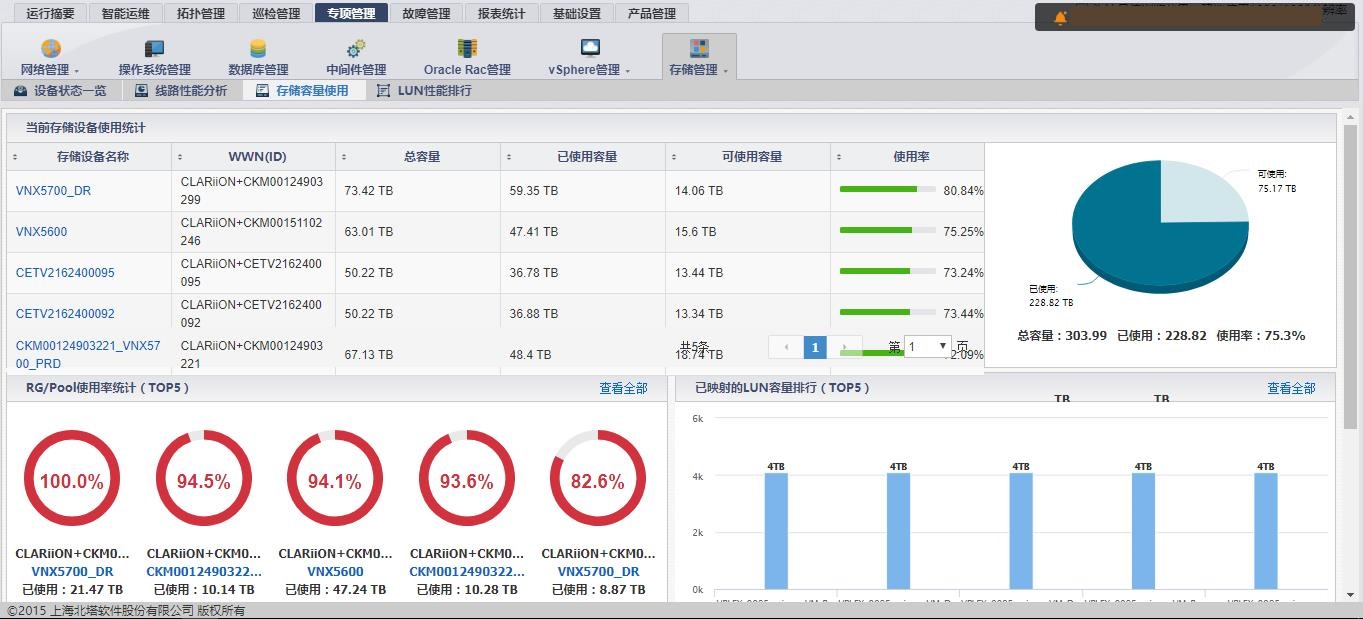Select the LUN性能排行 list icon
Screen dimensions: 1363x619
click(x=381, y=90)
